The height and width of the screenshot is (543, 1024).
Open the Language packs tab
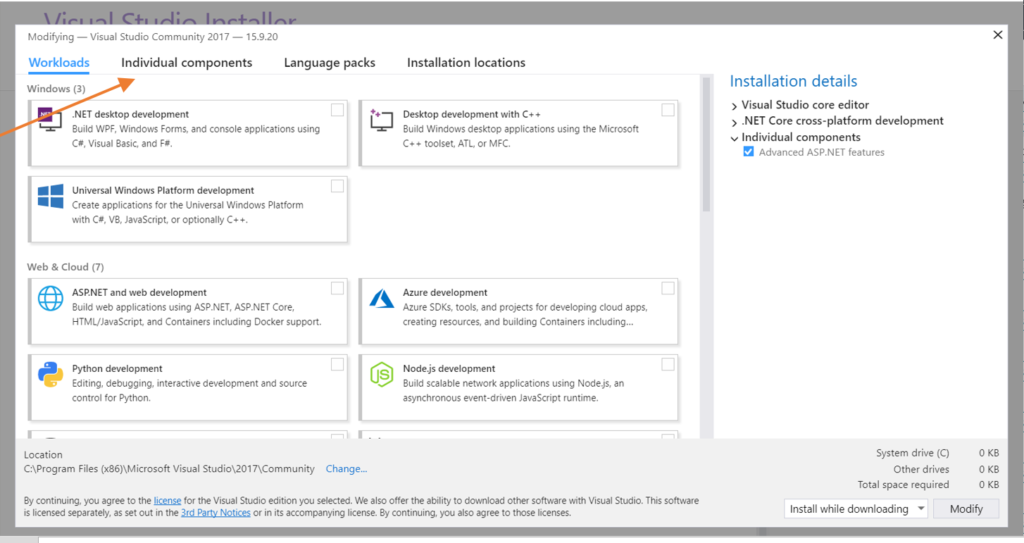tap(329, 62)
